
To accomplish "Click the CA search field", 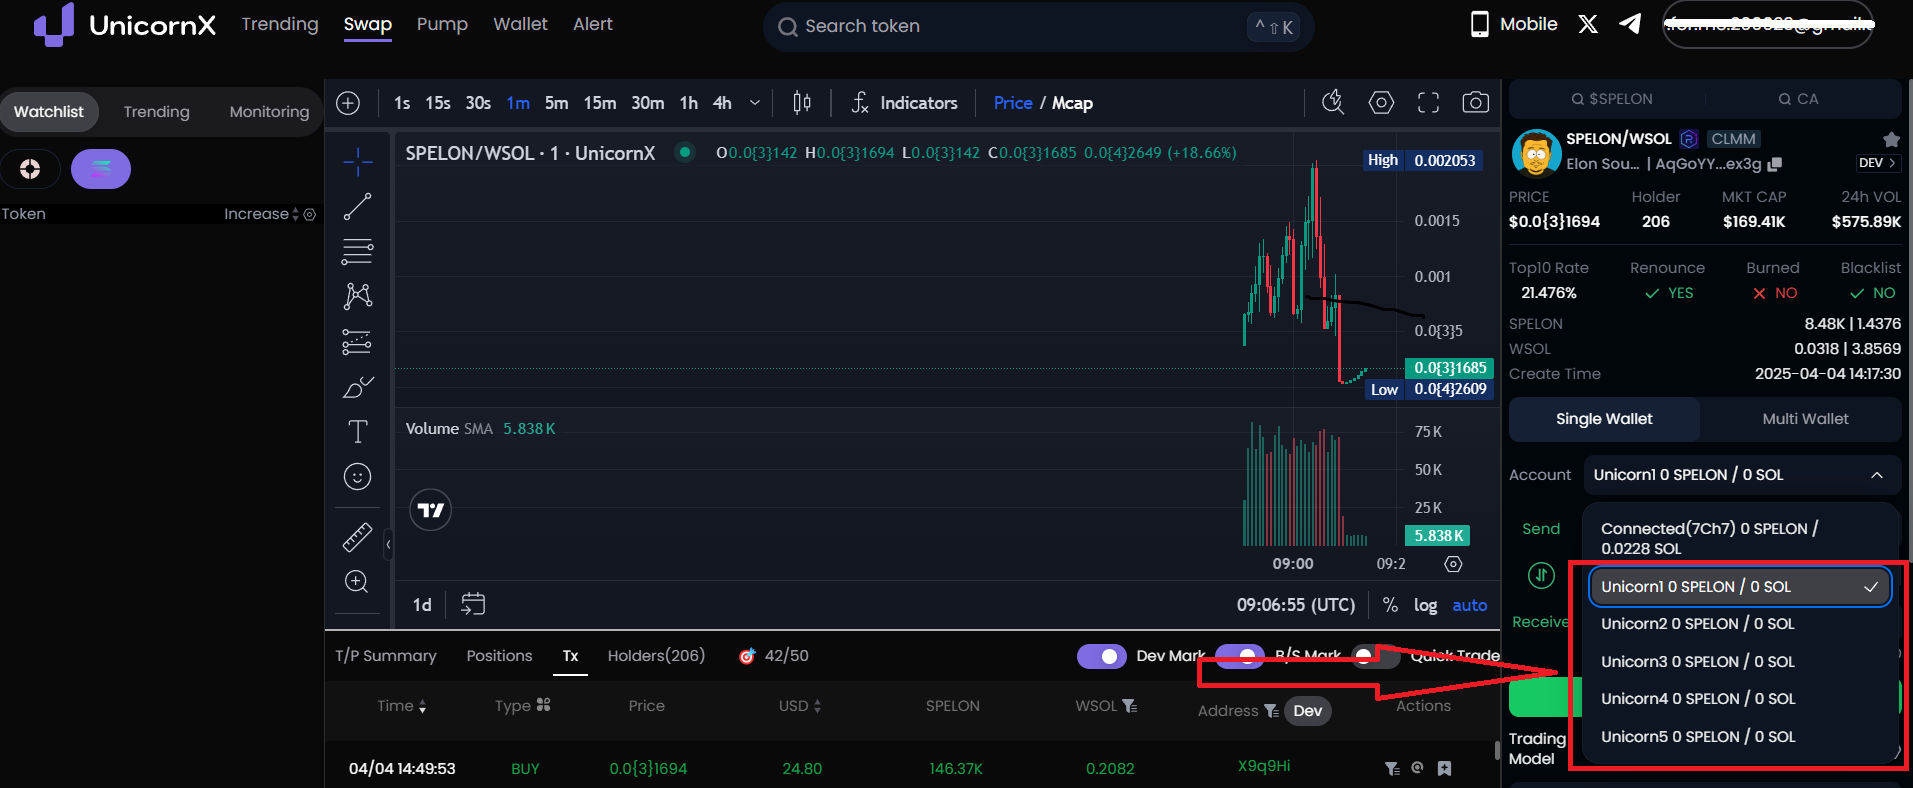I will click(1798, 99).
